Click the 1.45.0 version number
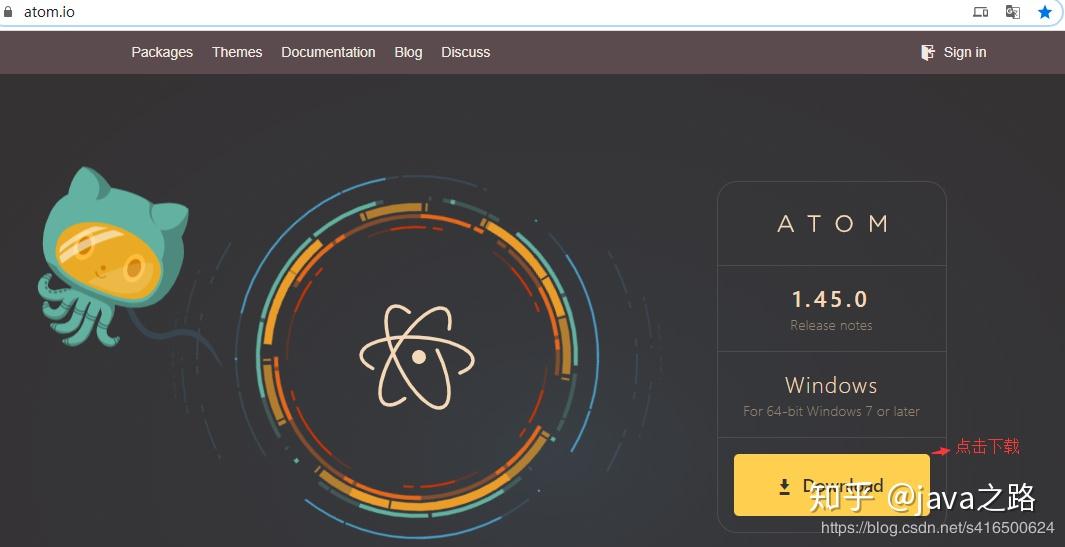The height and width of the screenshot is (547, 1065). click(x=830, y=299)
